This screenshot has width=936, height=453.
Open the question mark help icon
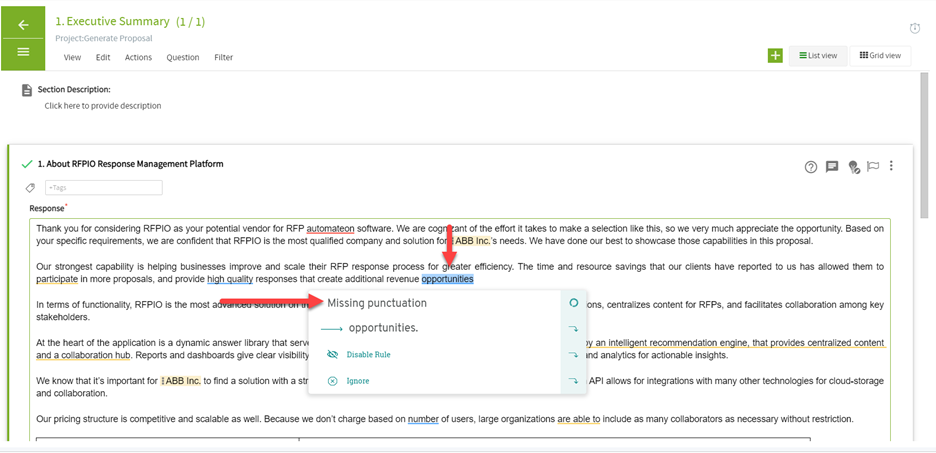point(810,167)
